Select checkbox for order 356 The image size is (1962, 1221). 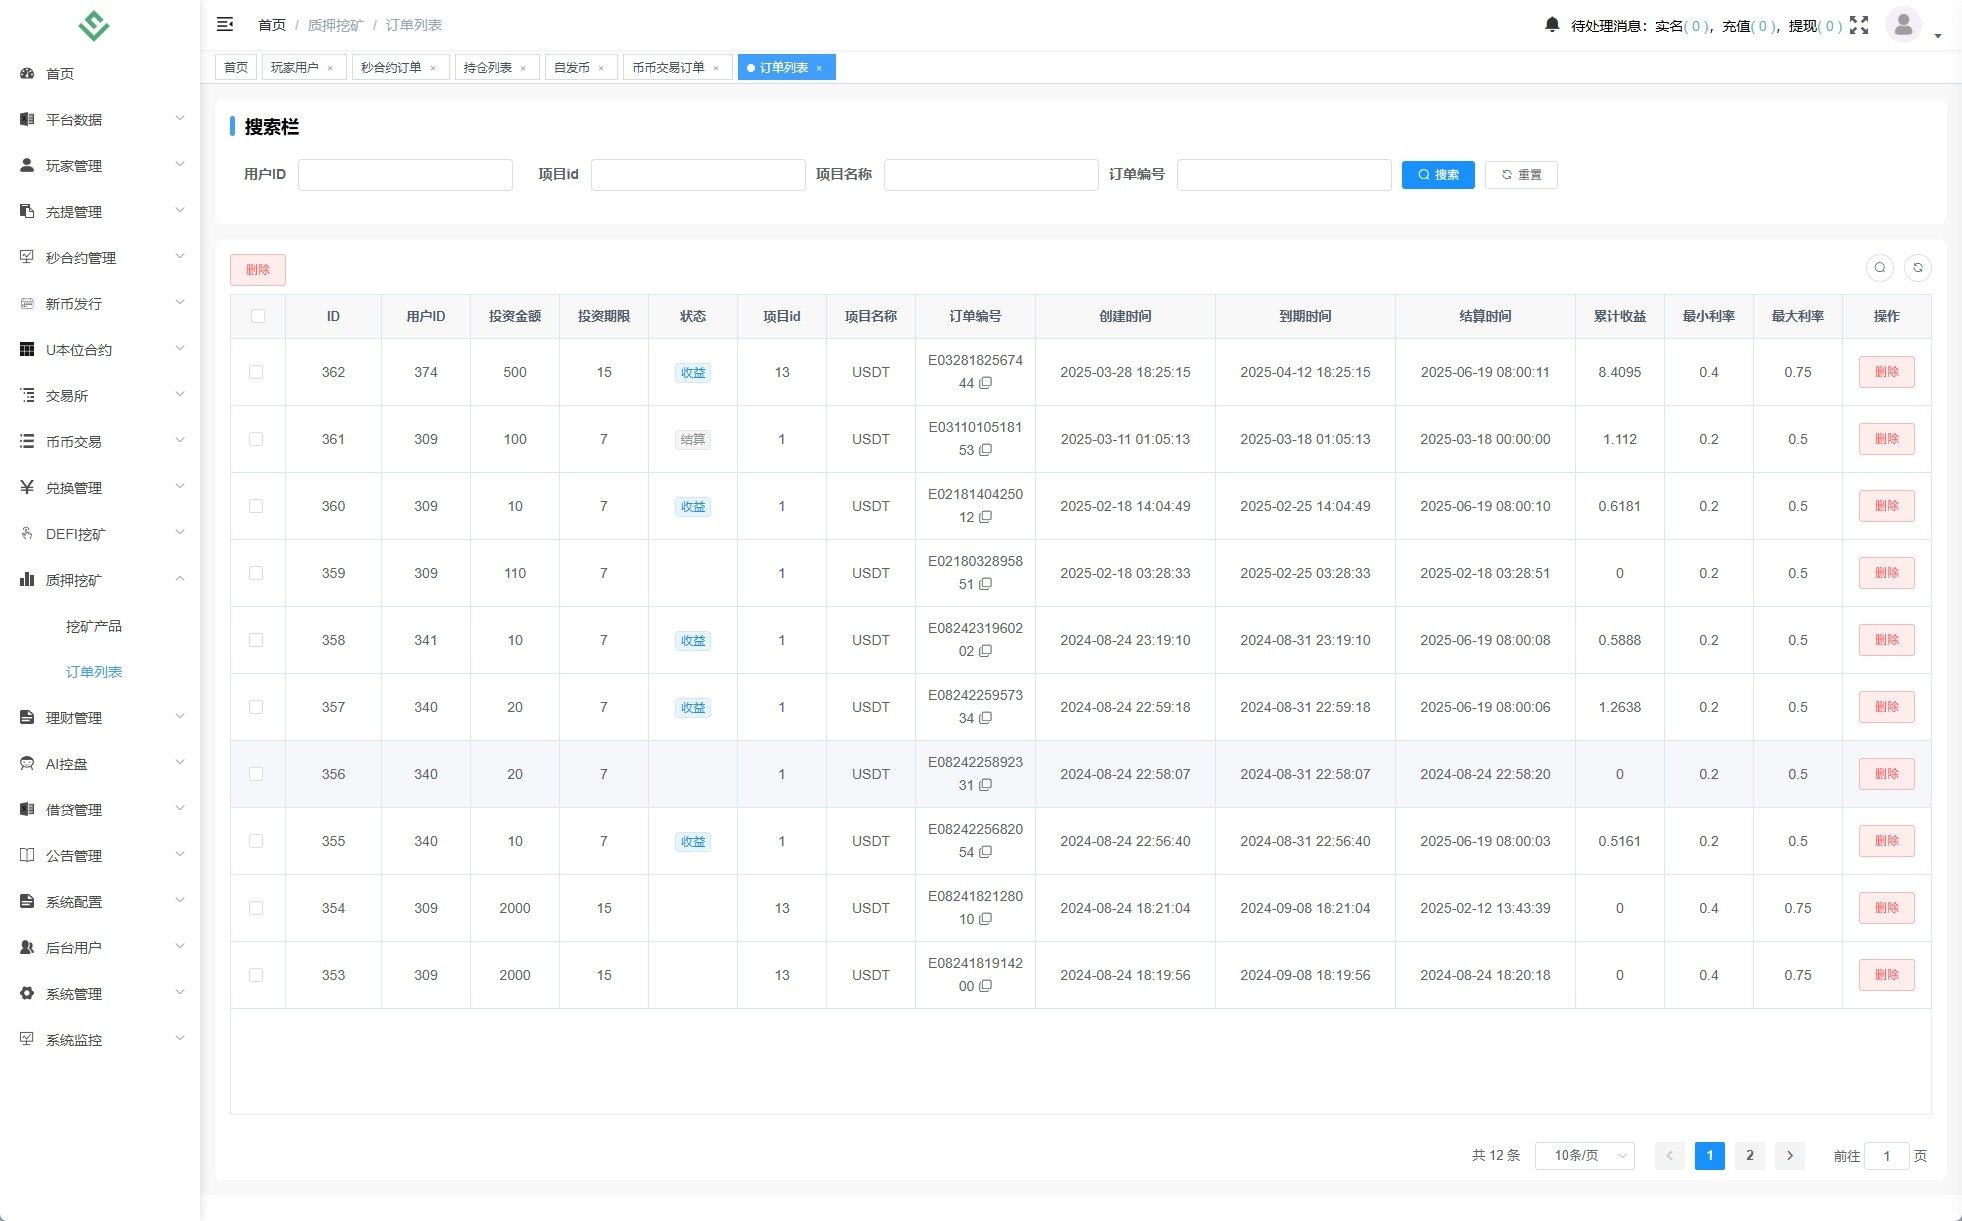click(x=256, y=774)
